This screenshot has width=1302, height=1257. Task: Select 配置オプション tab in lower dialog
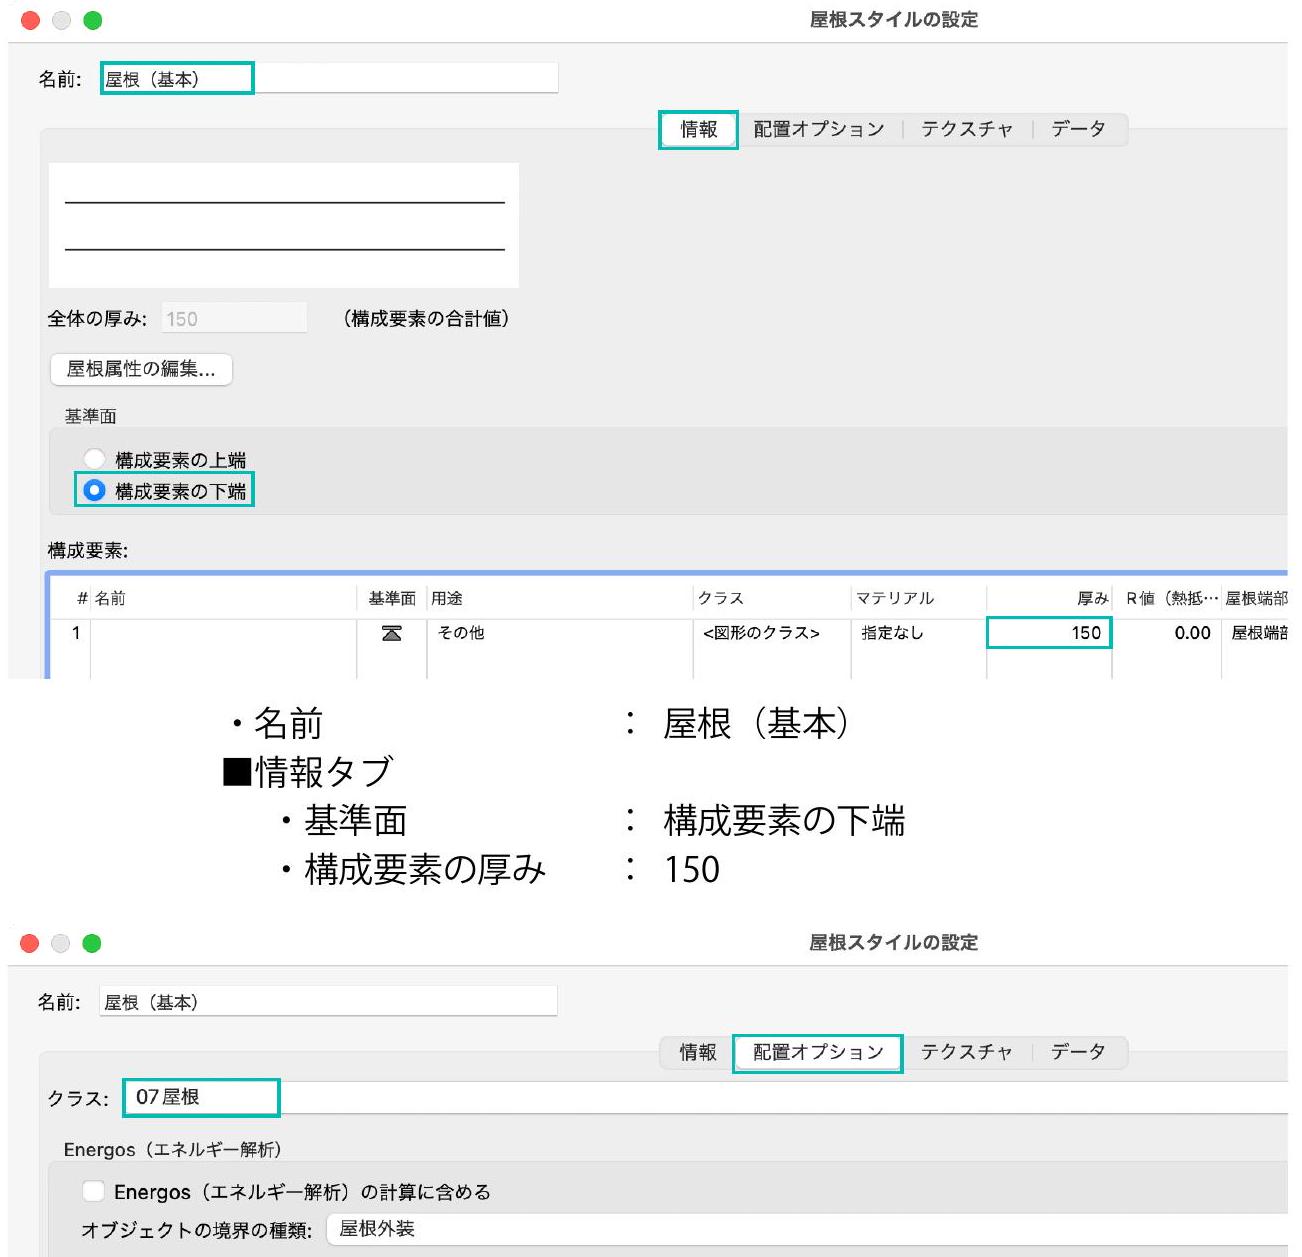coord(819,1052)
